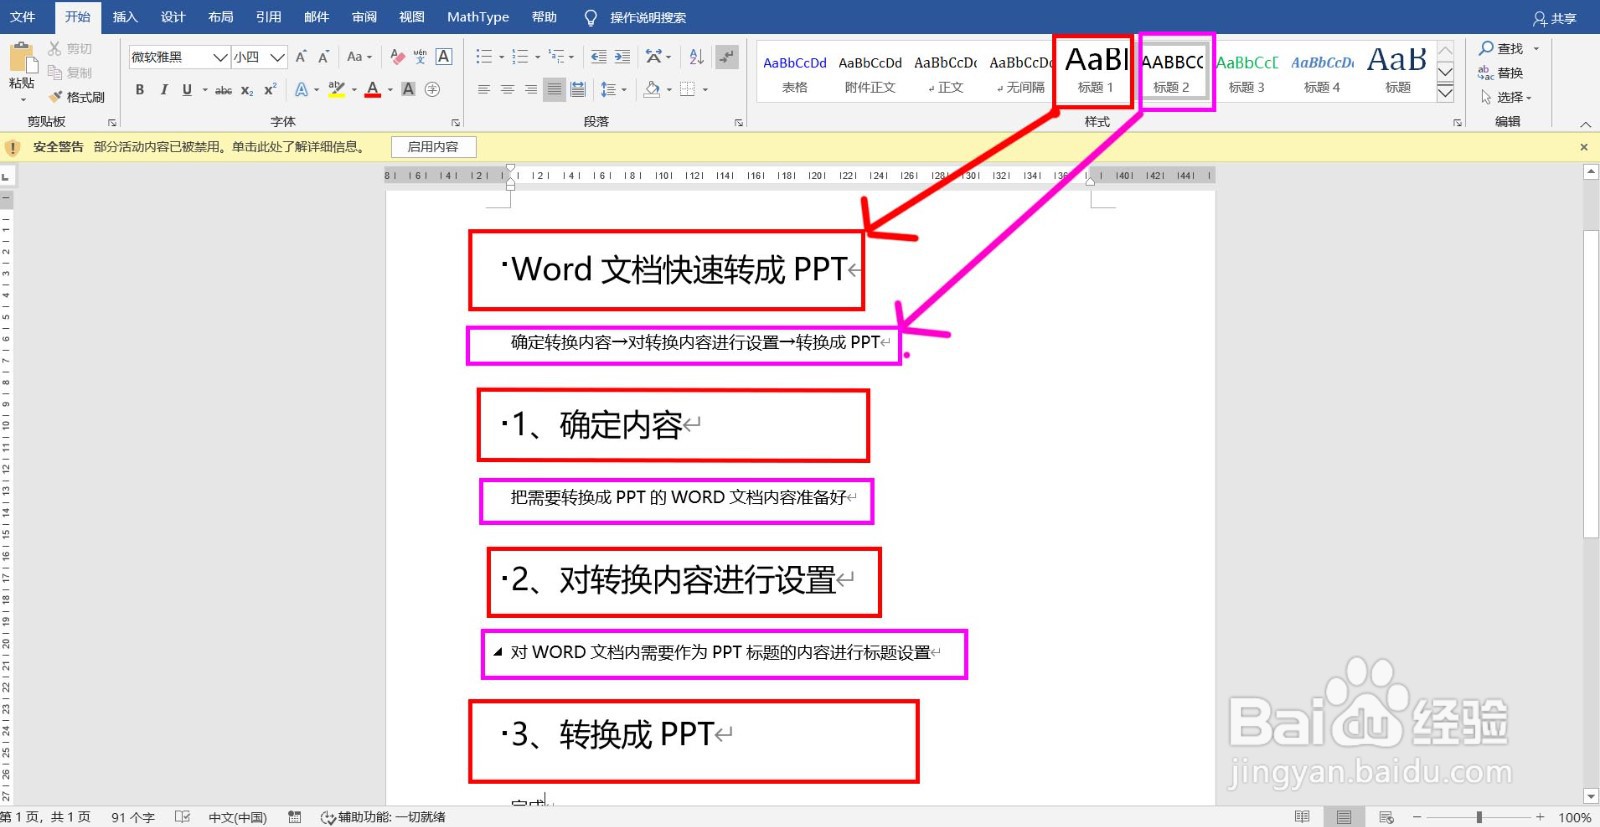Screen dimensions: 1600x827
Task: Open 查找 find tool in editing group
Action: (1501, 48)
